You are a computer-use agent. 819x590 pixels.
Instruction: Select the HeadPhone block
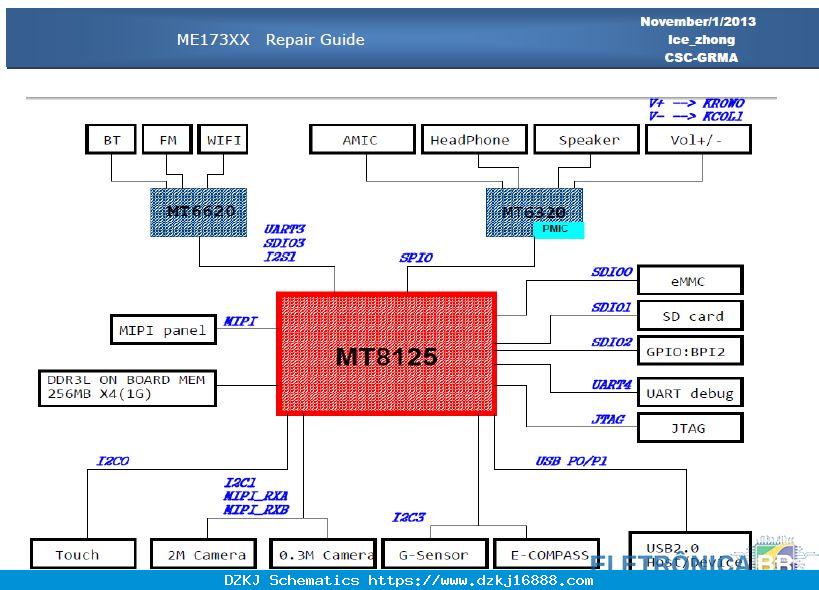click(474, 139)
